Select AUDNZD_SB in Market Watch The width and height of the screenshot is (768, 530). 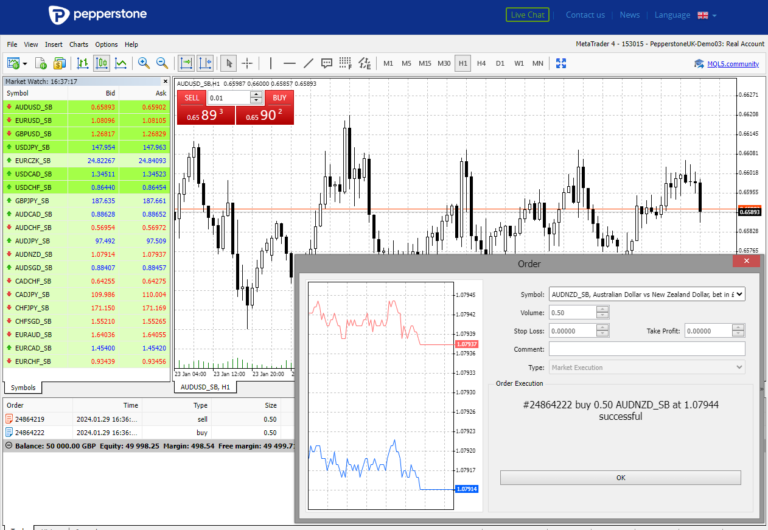click(86, 254)
